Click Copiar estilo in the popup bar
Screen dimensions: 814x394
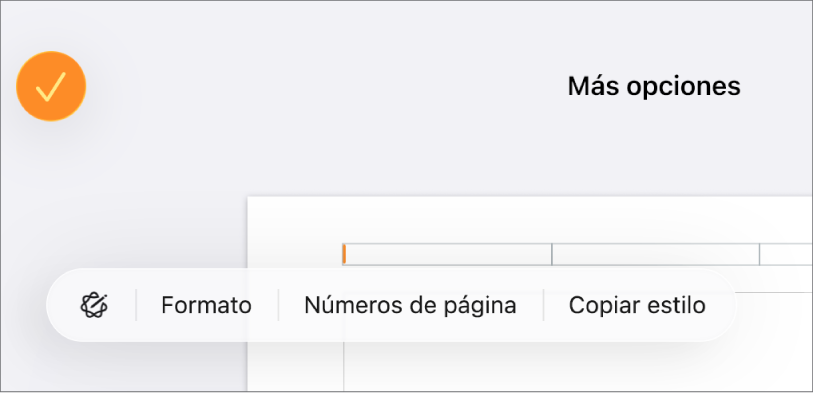tap(637, 305)
